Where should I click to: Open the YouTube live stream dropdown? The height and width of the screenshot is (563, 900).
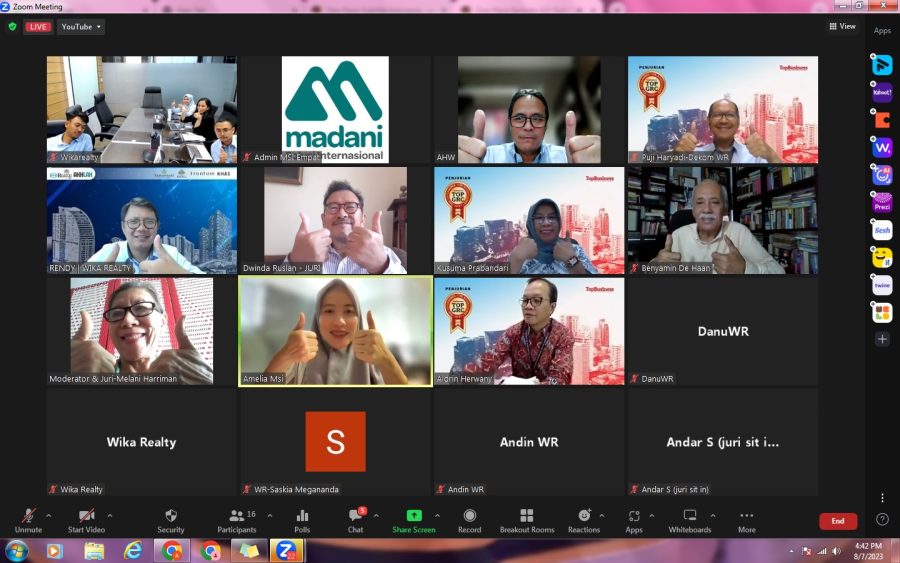[80, 27]
